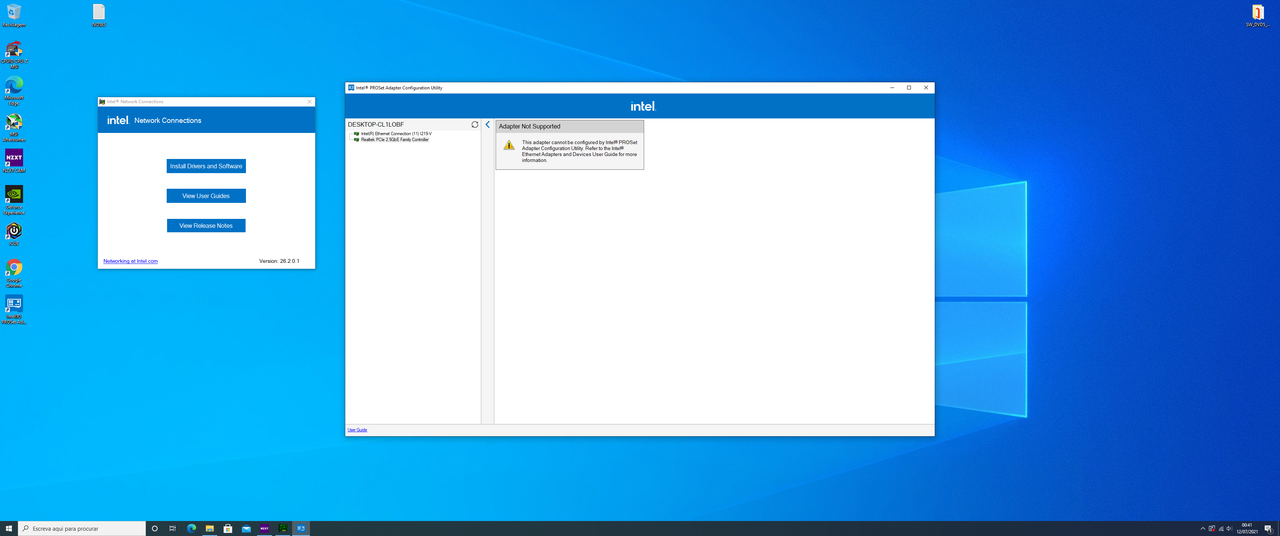The image size is (1280, 536).
Task: Open the NZXT CAM desktop shortcut
Action: click(14, 161)
